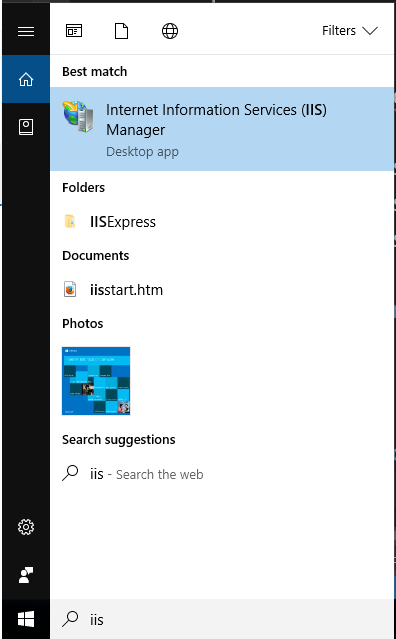Screen dimensions: 396x639
Task: Open the IISExpress folder result
Action: (x=222, y=222)
